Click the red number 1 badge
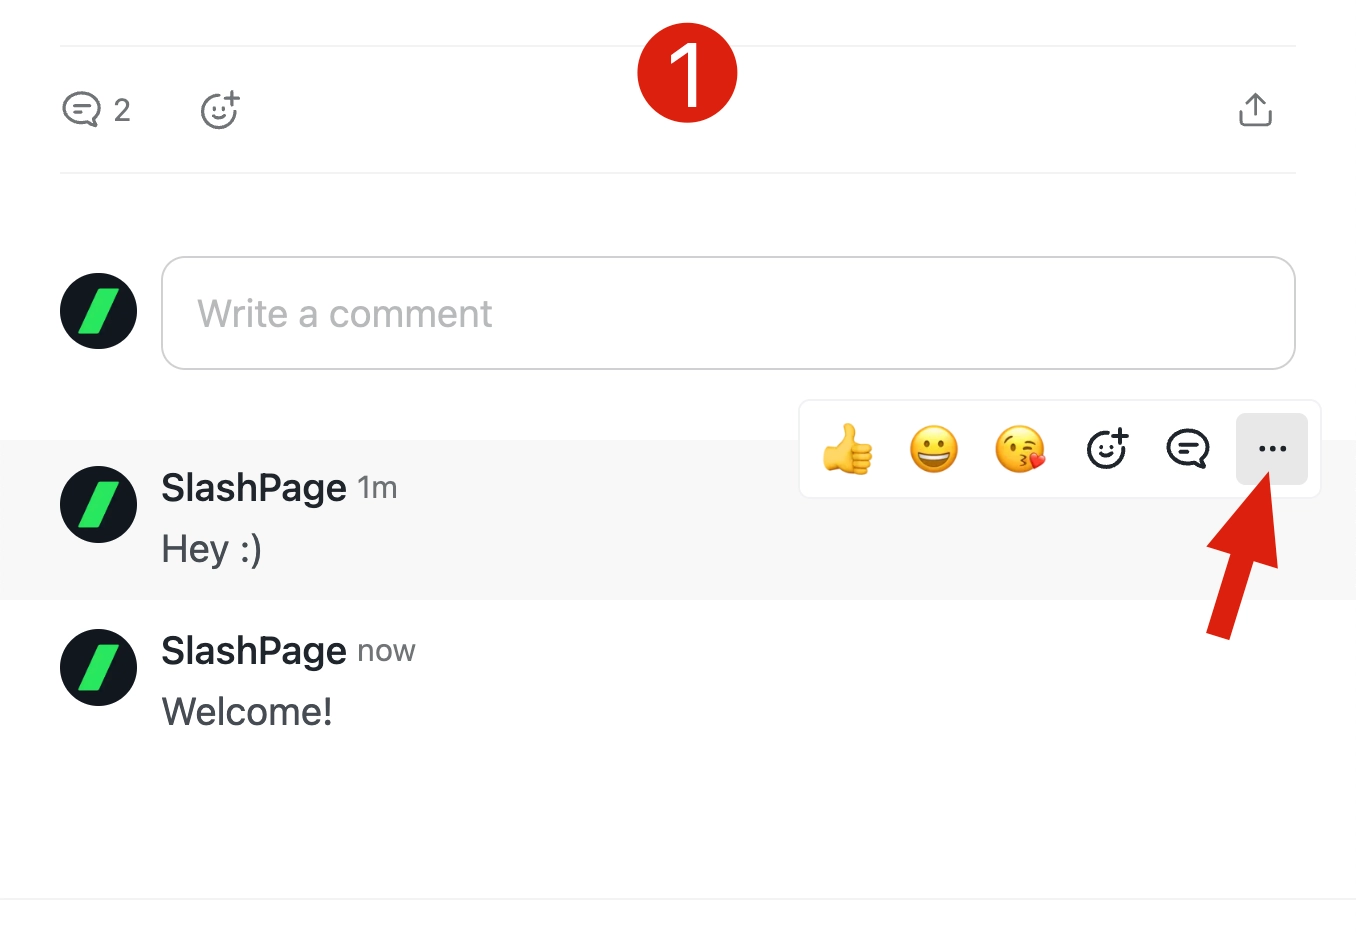The image size is (1356, 940). [x=687, y=73]
